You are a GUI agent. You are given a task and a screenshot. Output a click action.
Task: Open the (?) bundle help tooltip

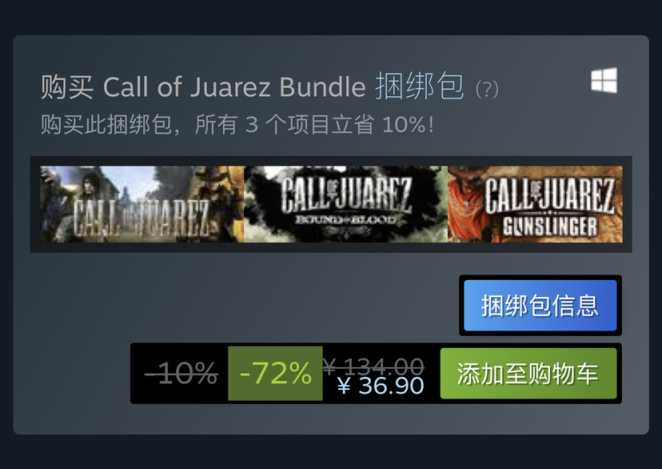(487, 89)
